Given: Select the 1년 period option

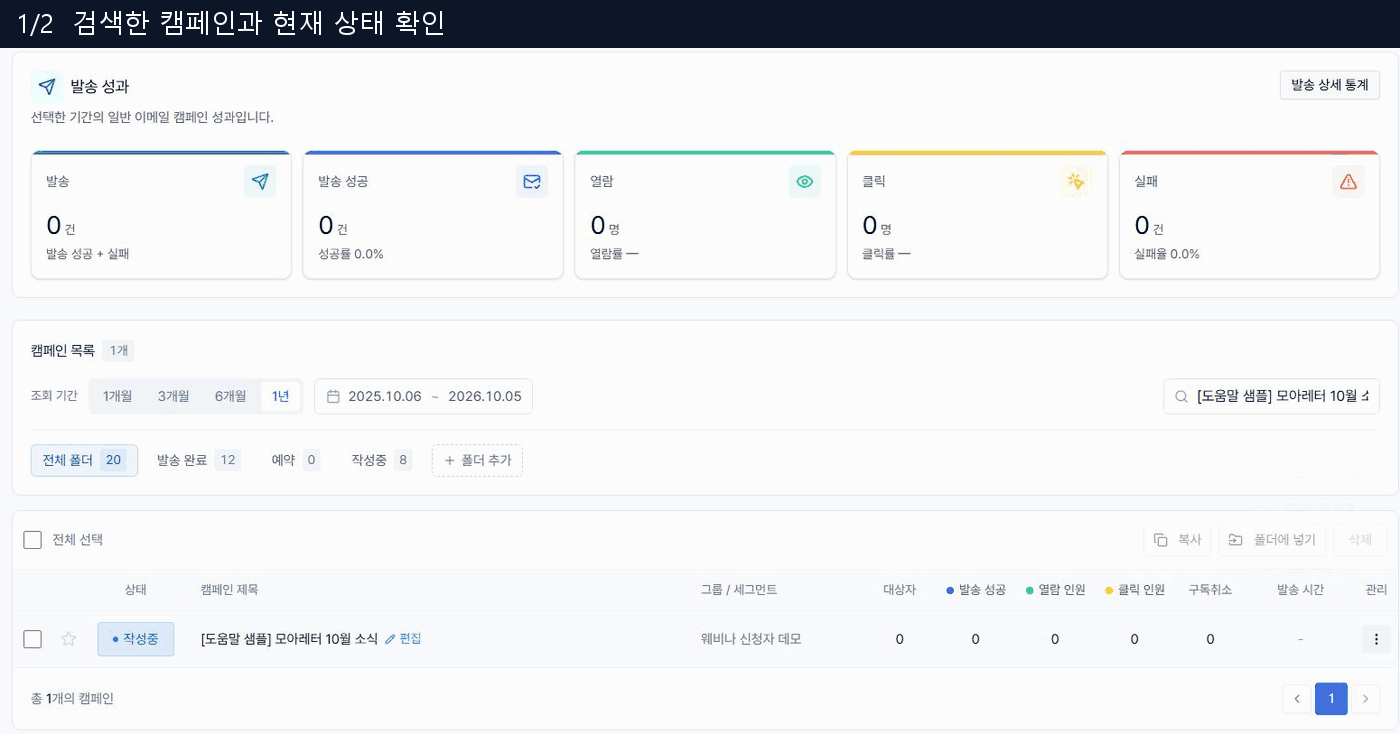Looking at the screenshot, I should (x=281, y=396).
